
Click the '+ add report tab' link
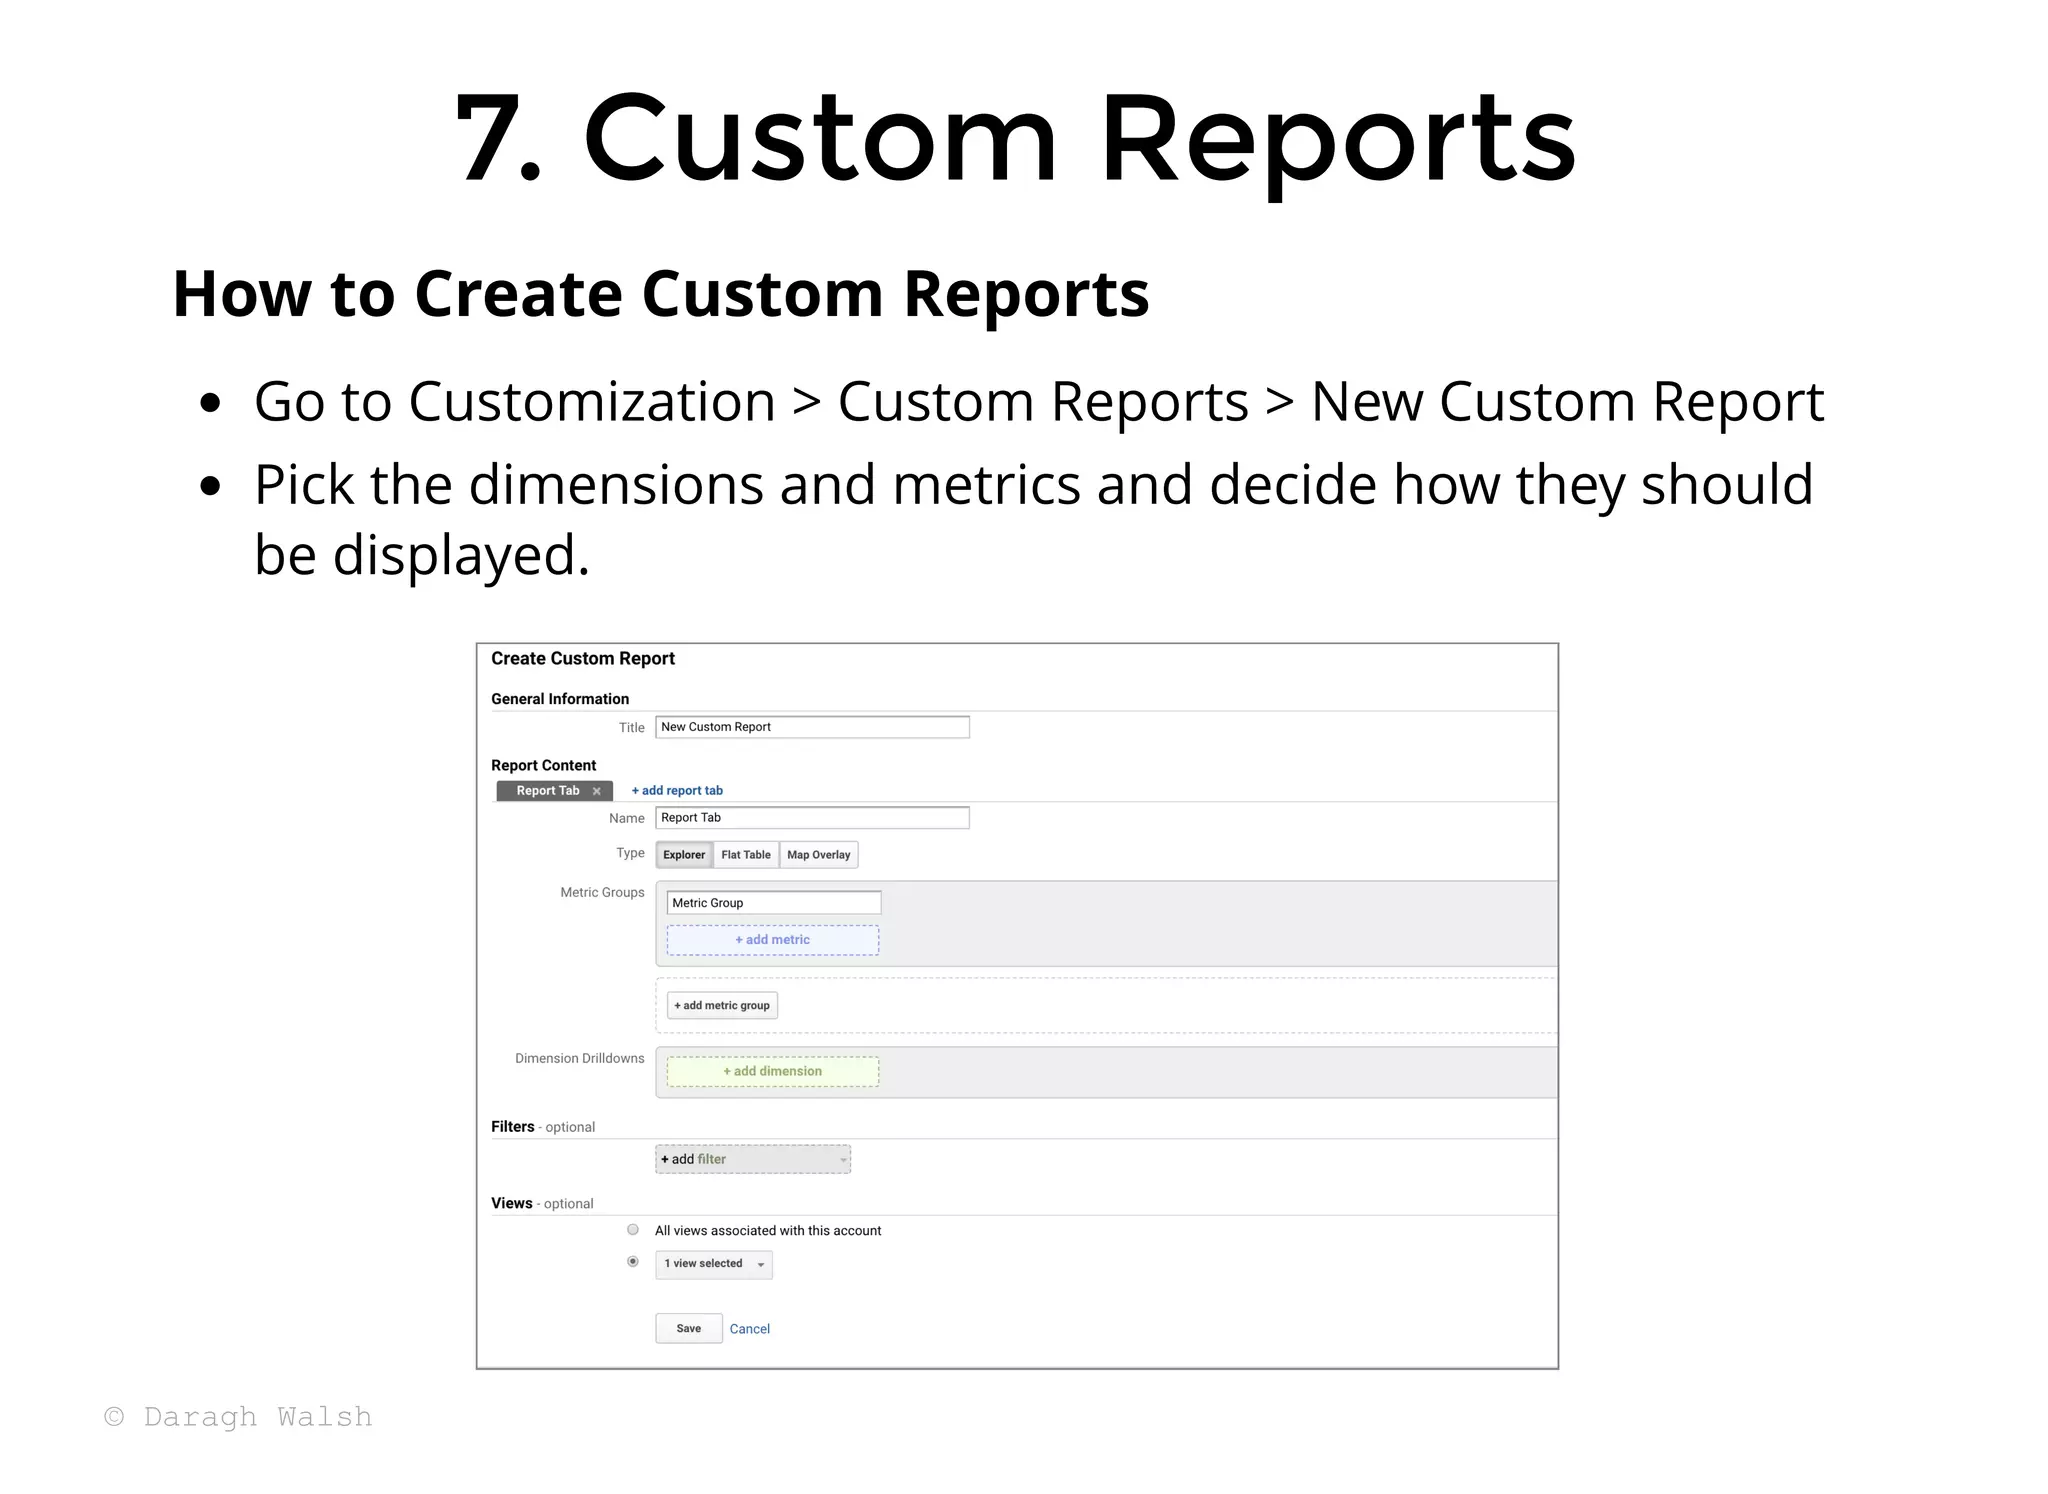677,790
